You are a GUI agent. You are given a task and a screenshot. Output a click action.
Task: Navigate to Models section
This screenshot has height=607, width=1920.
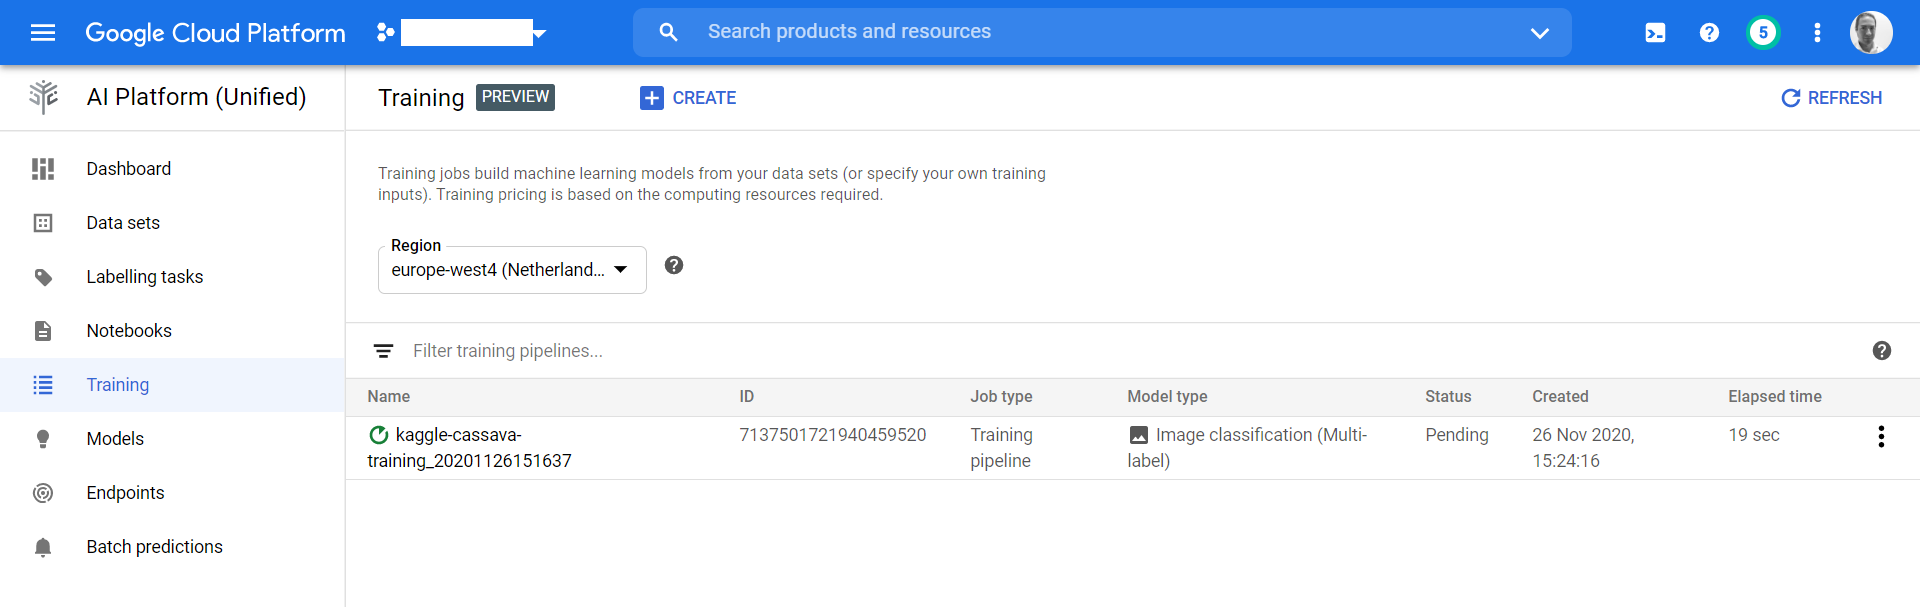[115, 439]
